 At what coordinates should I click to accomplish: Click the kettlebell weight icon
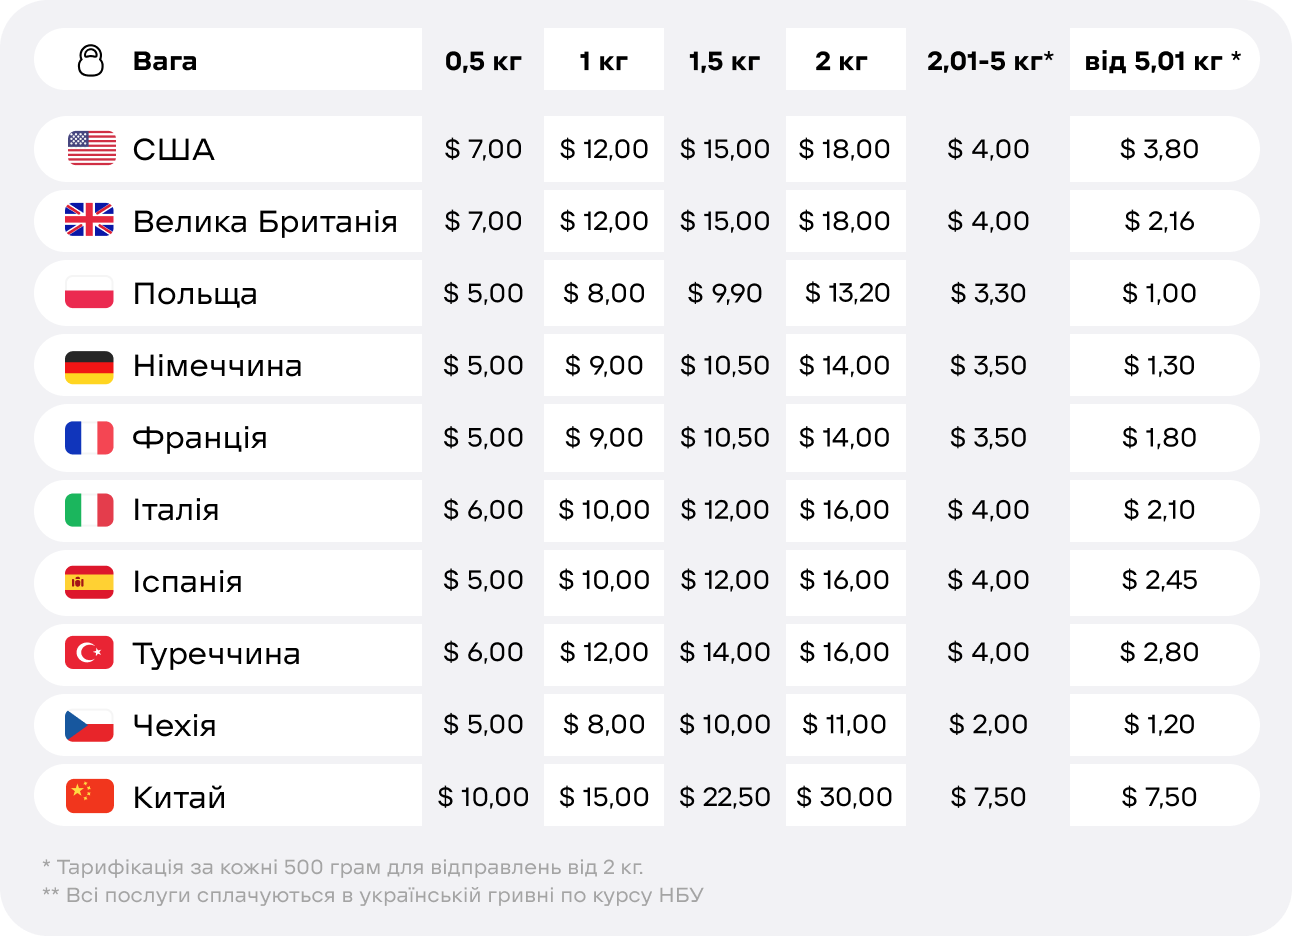91,61
